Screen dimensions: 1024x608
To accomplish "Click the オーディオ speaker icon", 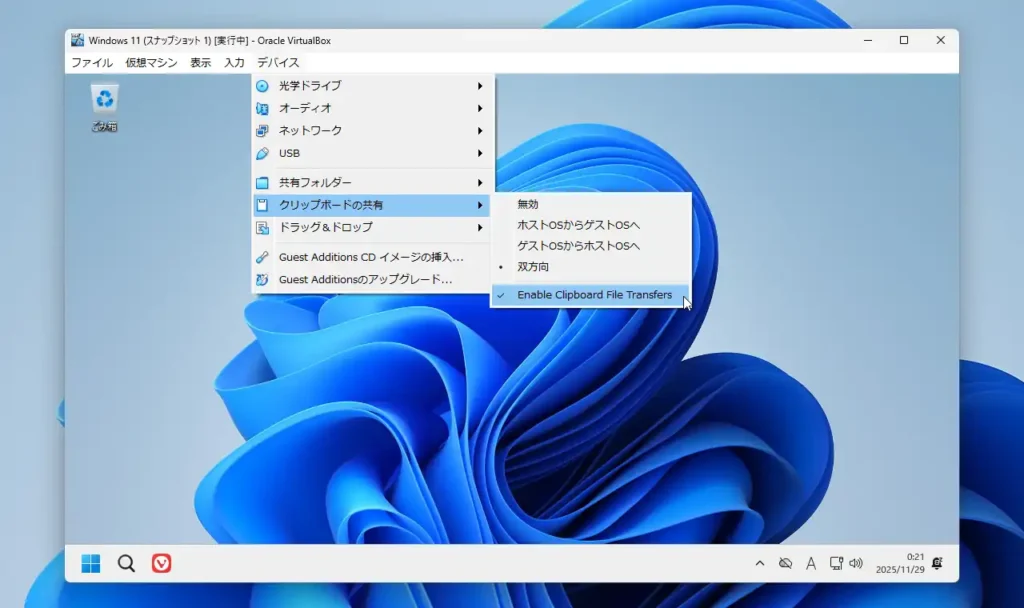I will point(262,108).
